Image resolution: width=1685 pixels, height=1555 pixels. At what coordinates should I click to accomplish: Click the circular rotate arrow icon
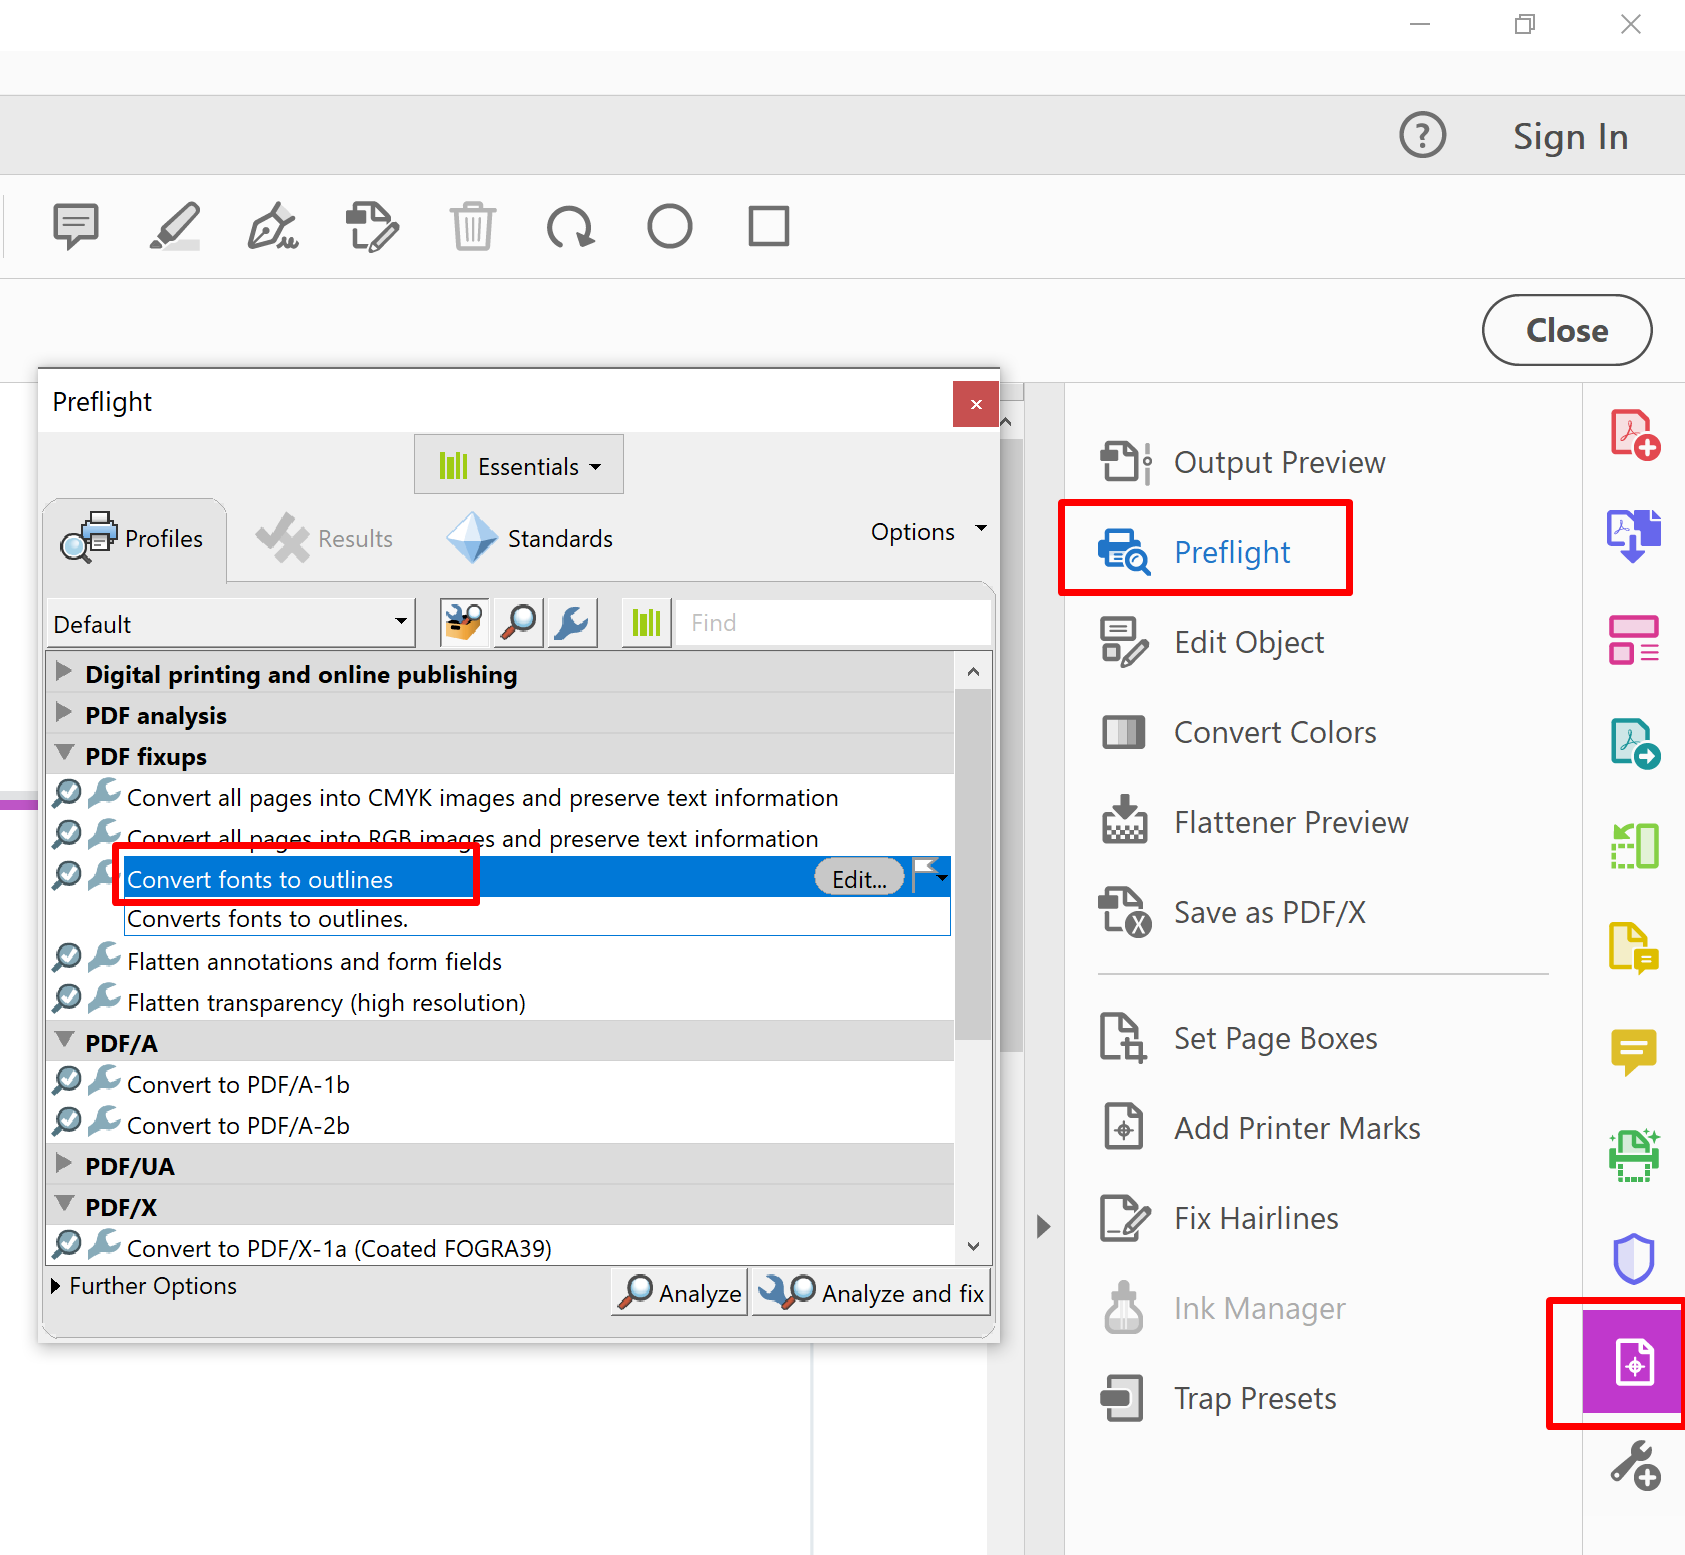(x=571, y=226)
